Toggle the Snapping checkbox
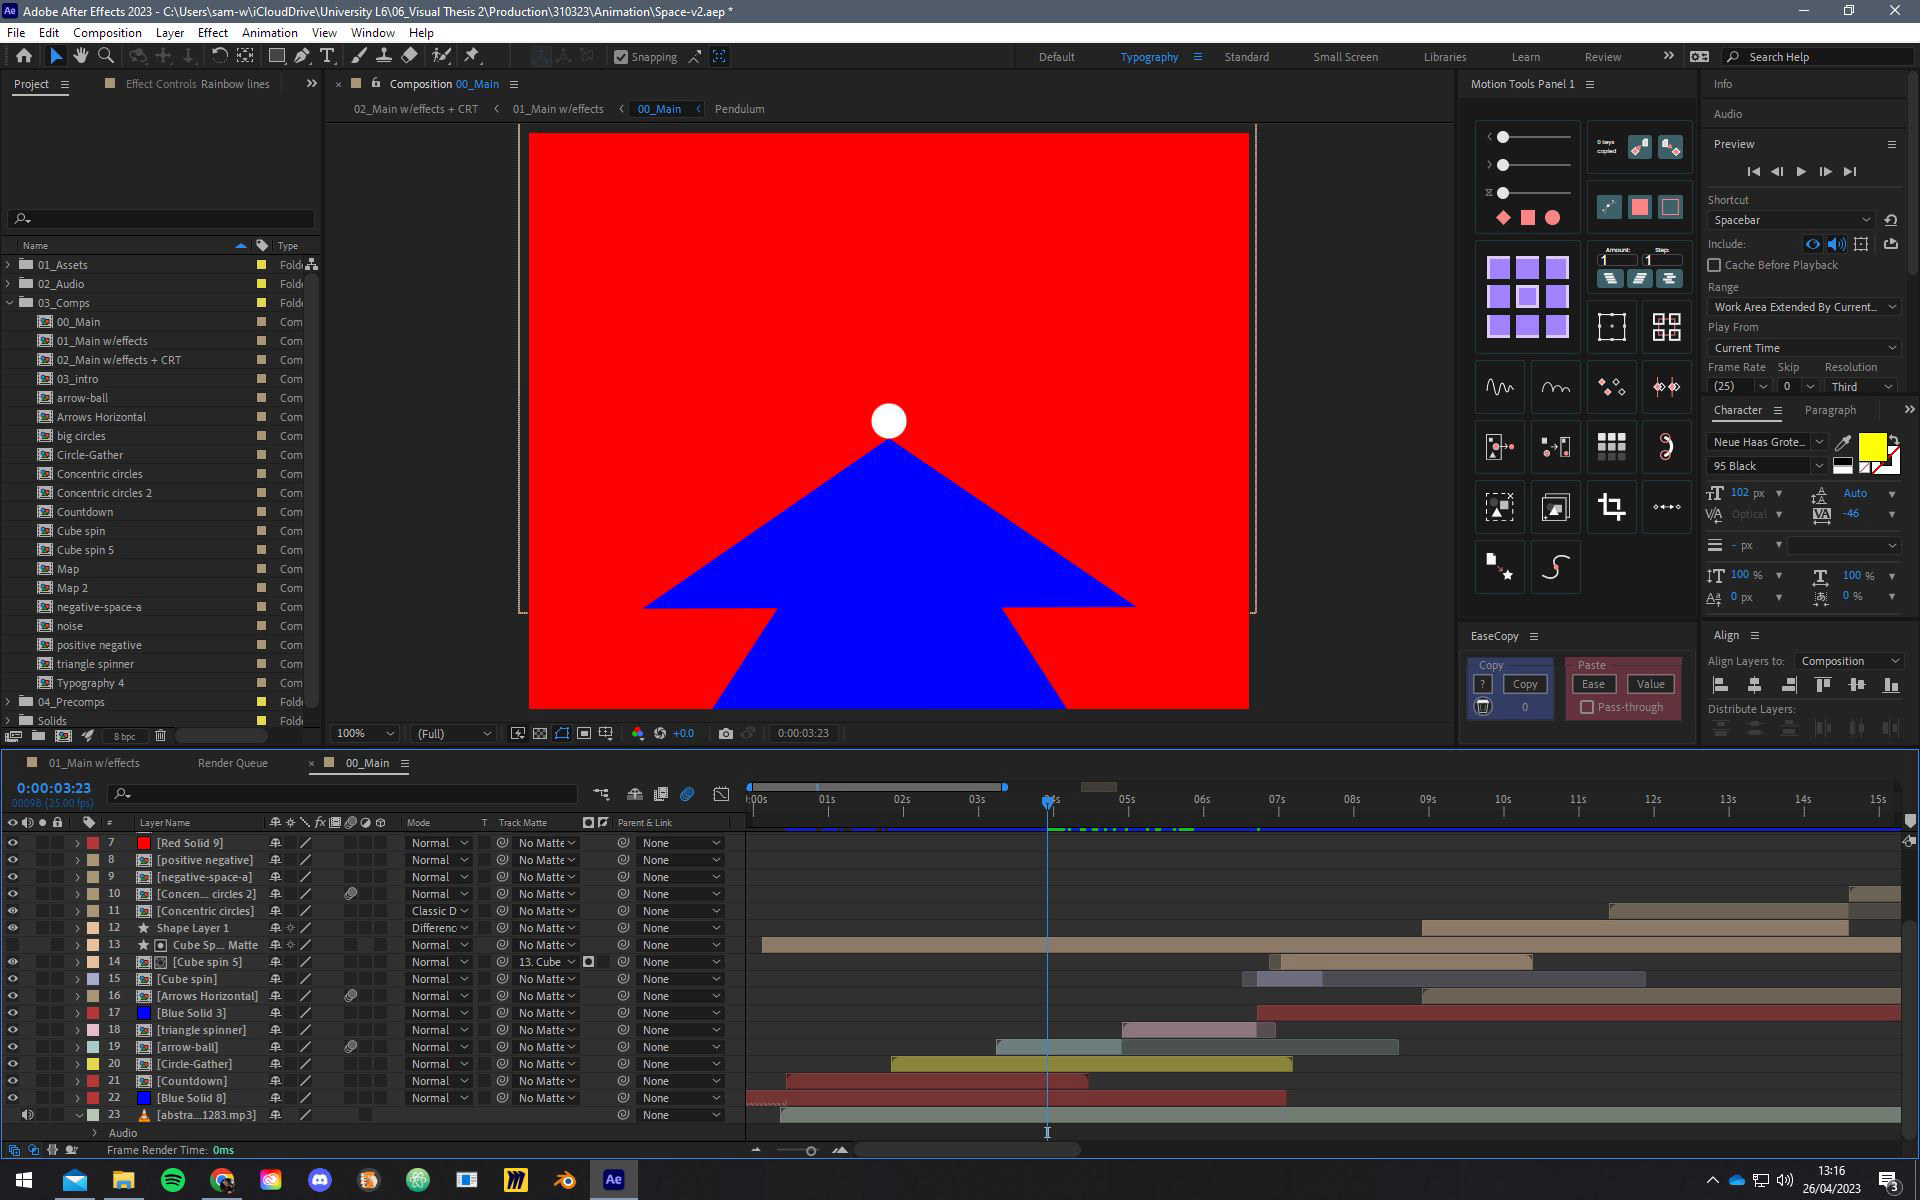The width and height of the screenshot is (1920, 1200). tap(621, 57)
